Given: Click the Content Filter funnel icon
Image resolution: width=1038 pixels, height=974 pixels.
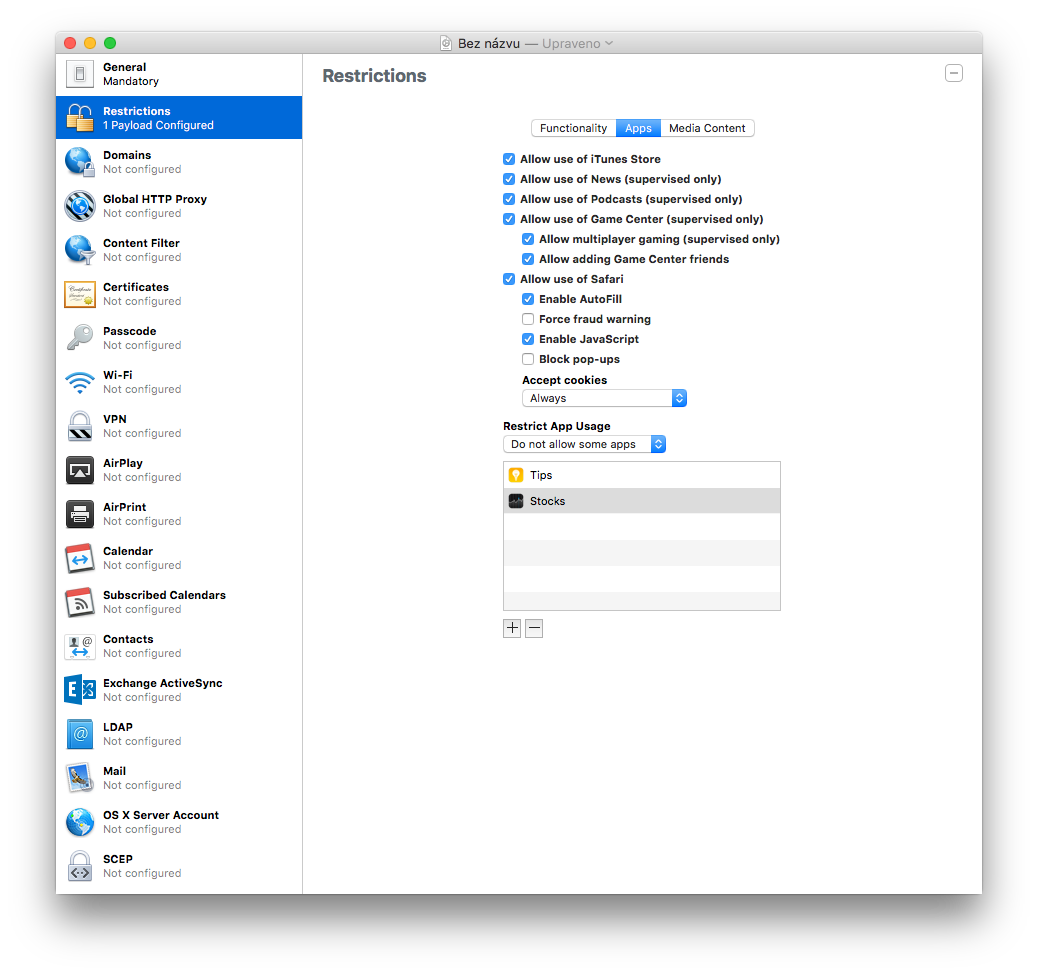Looking at the screenshot, I should (x=79, y=250).
